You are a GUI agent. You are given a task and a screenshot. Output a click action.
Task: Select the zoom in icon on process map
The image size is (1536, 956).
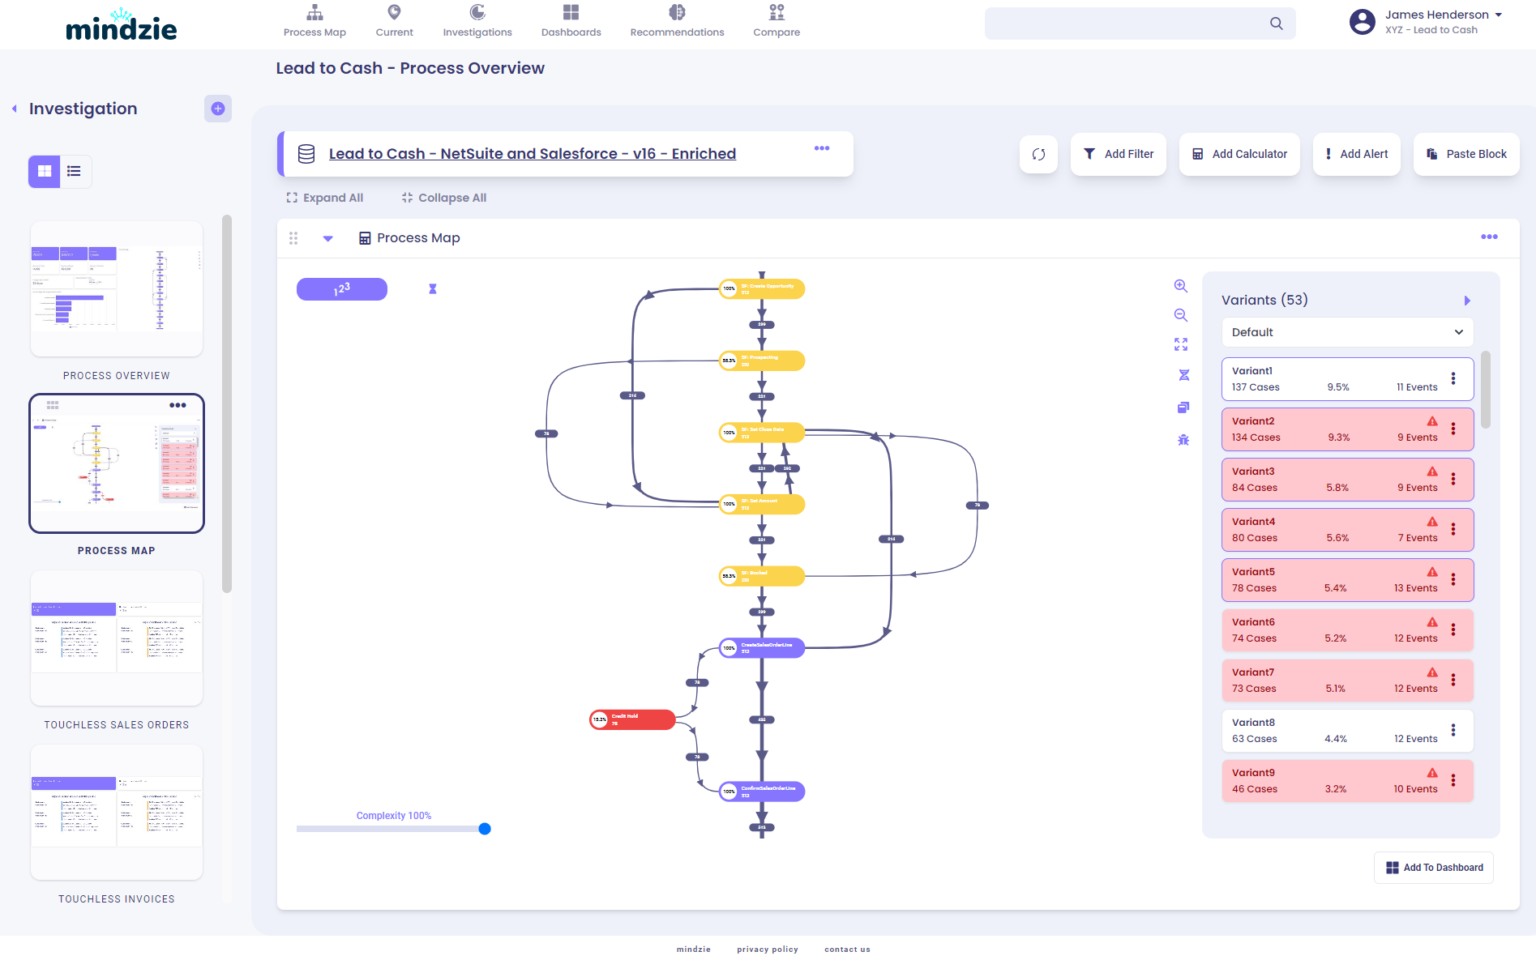(1181, 286)
